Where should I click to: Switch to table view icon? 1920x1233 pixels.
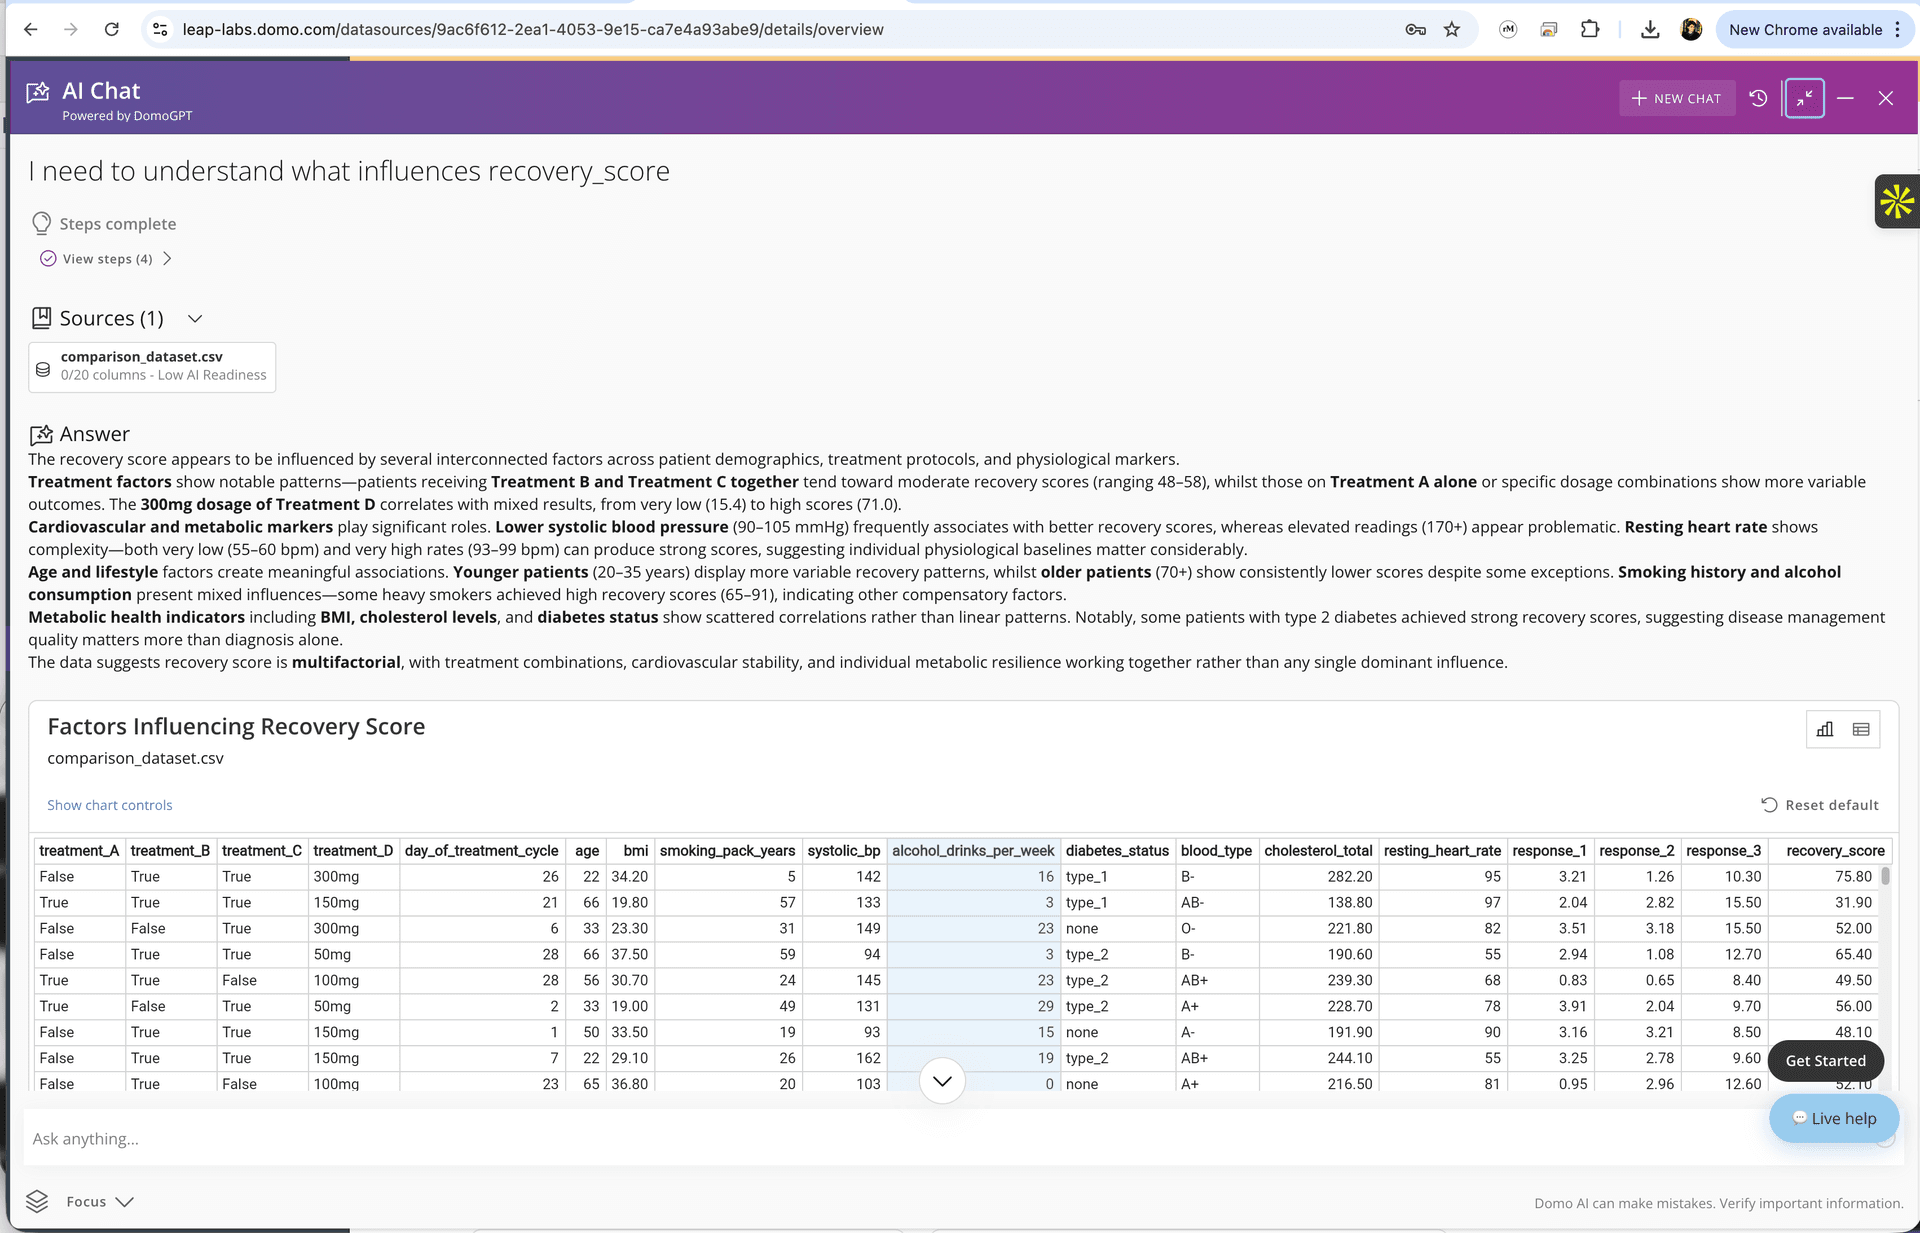(1861, 729)
